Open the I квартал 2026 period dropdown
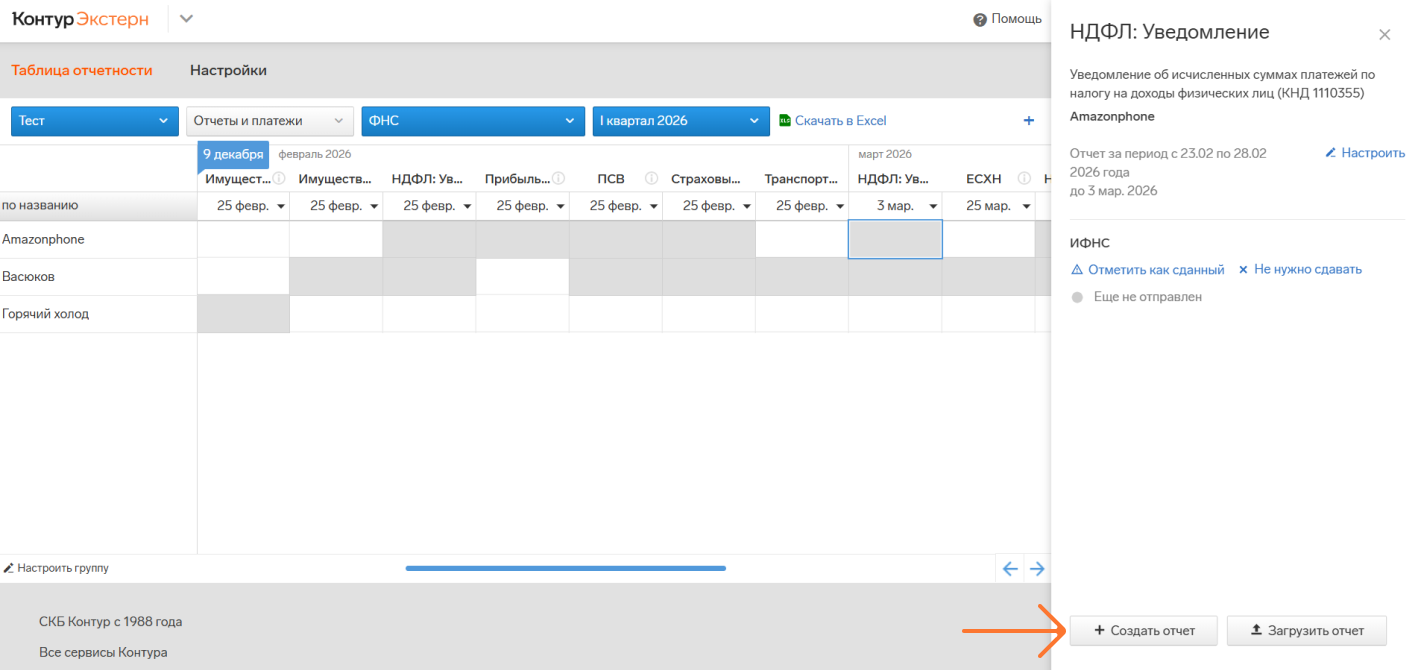Screen dimensions: 1418x670 coord(681,121)
